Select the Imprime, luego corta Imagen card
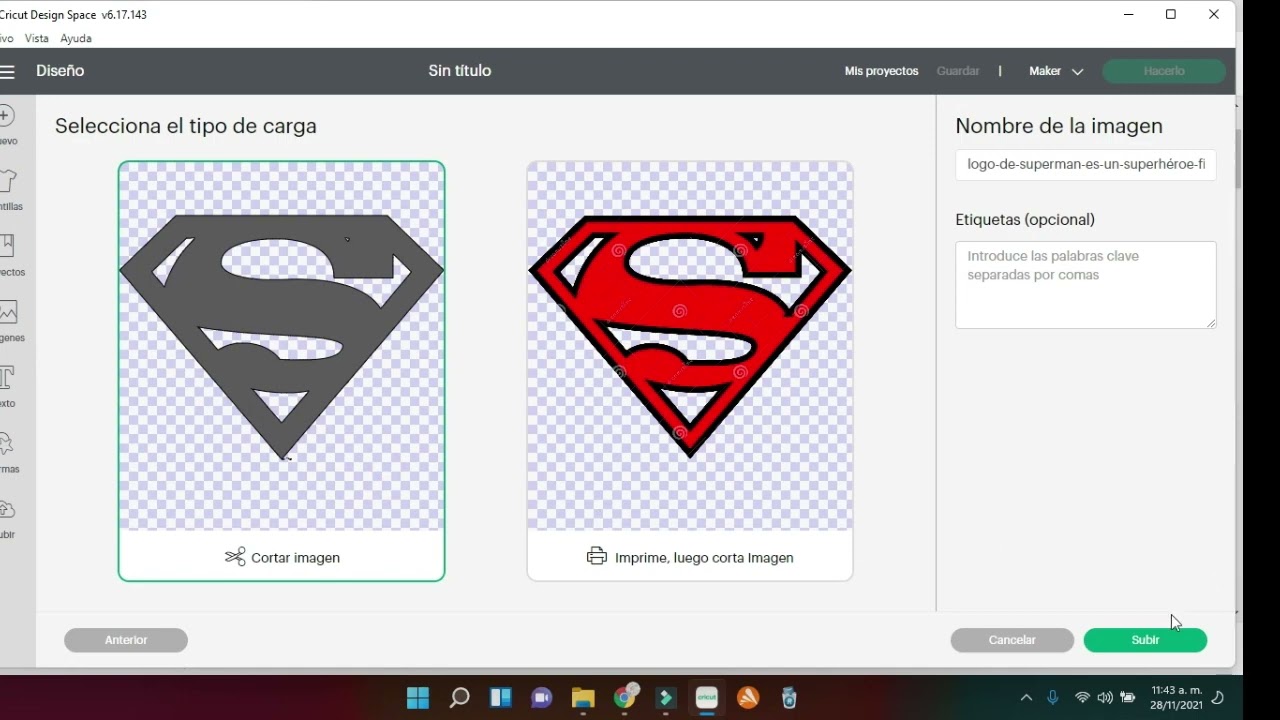This screenshot has width=1280, height=720. point(690,371)
